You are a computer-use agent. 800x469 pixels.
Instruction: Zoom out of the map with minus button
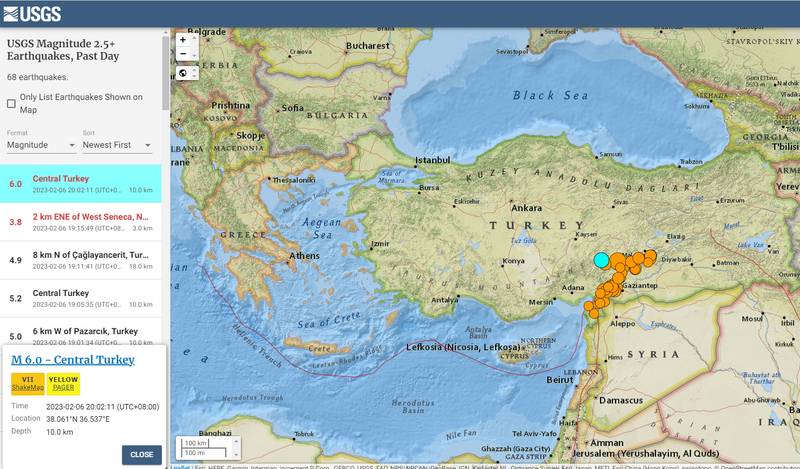click(183, 55)
